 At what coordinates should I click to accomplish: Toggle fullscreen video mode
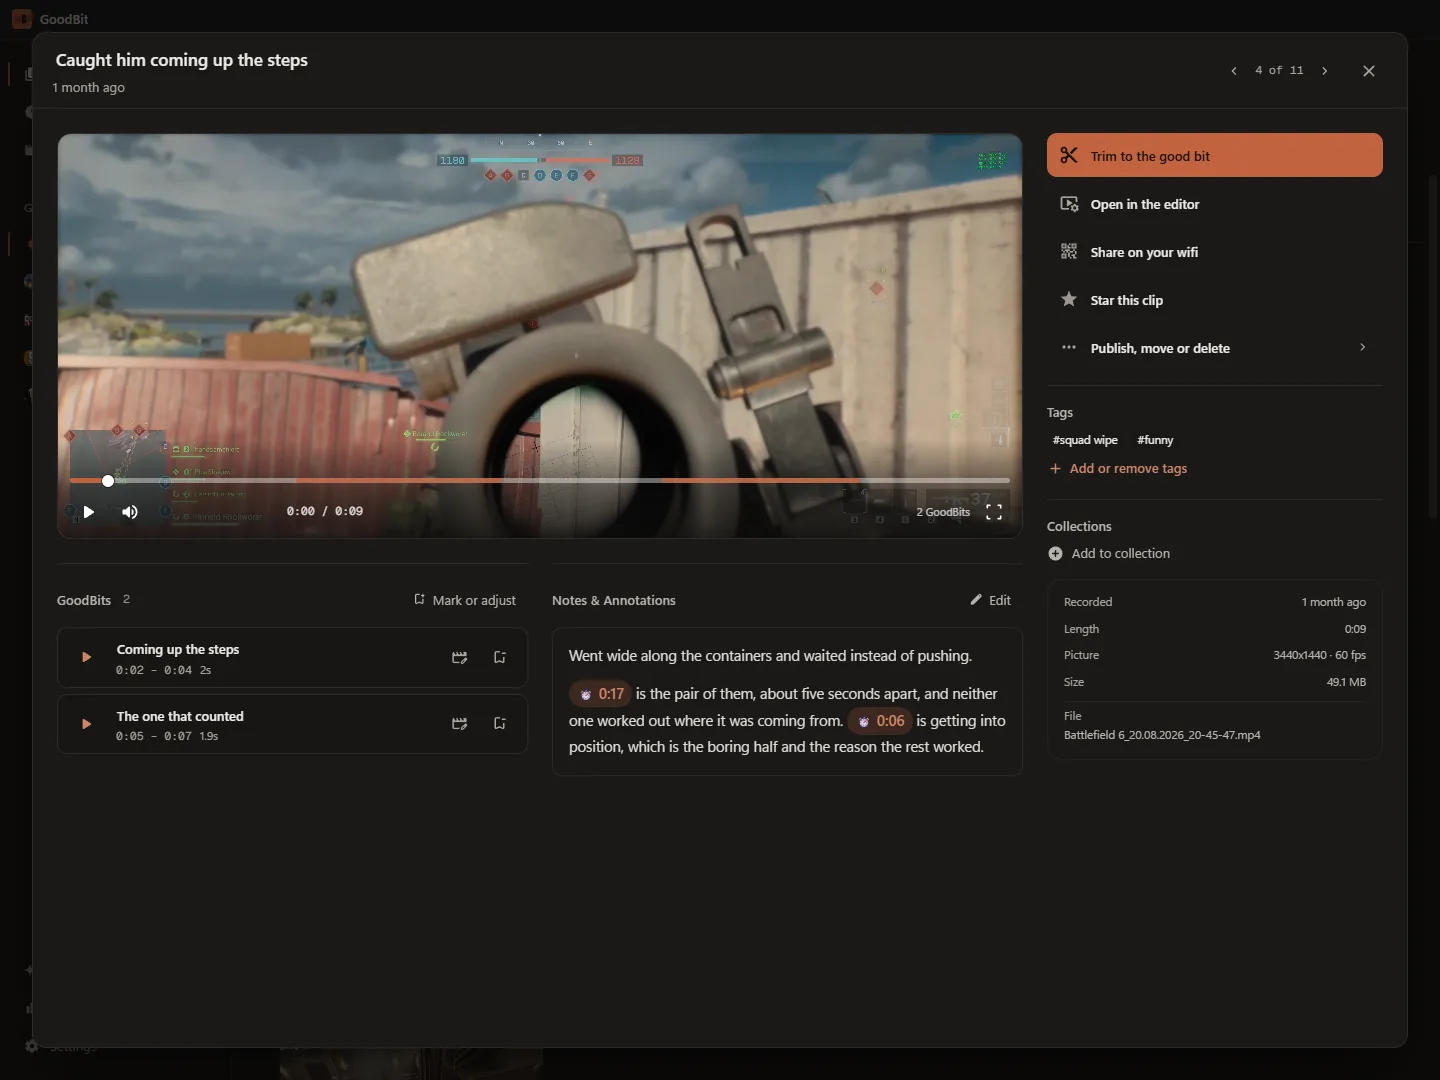coord(994,512)
